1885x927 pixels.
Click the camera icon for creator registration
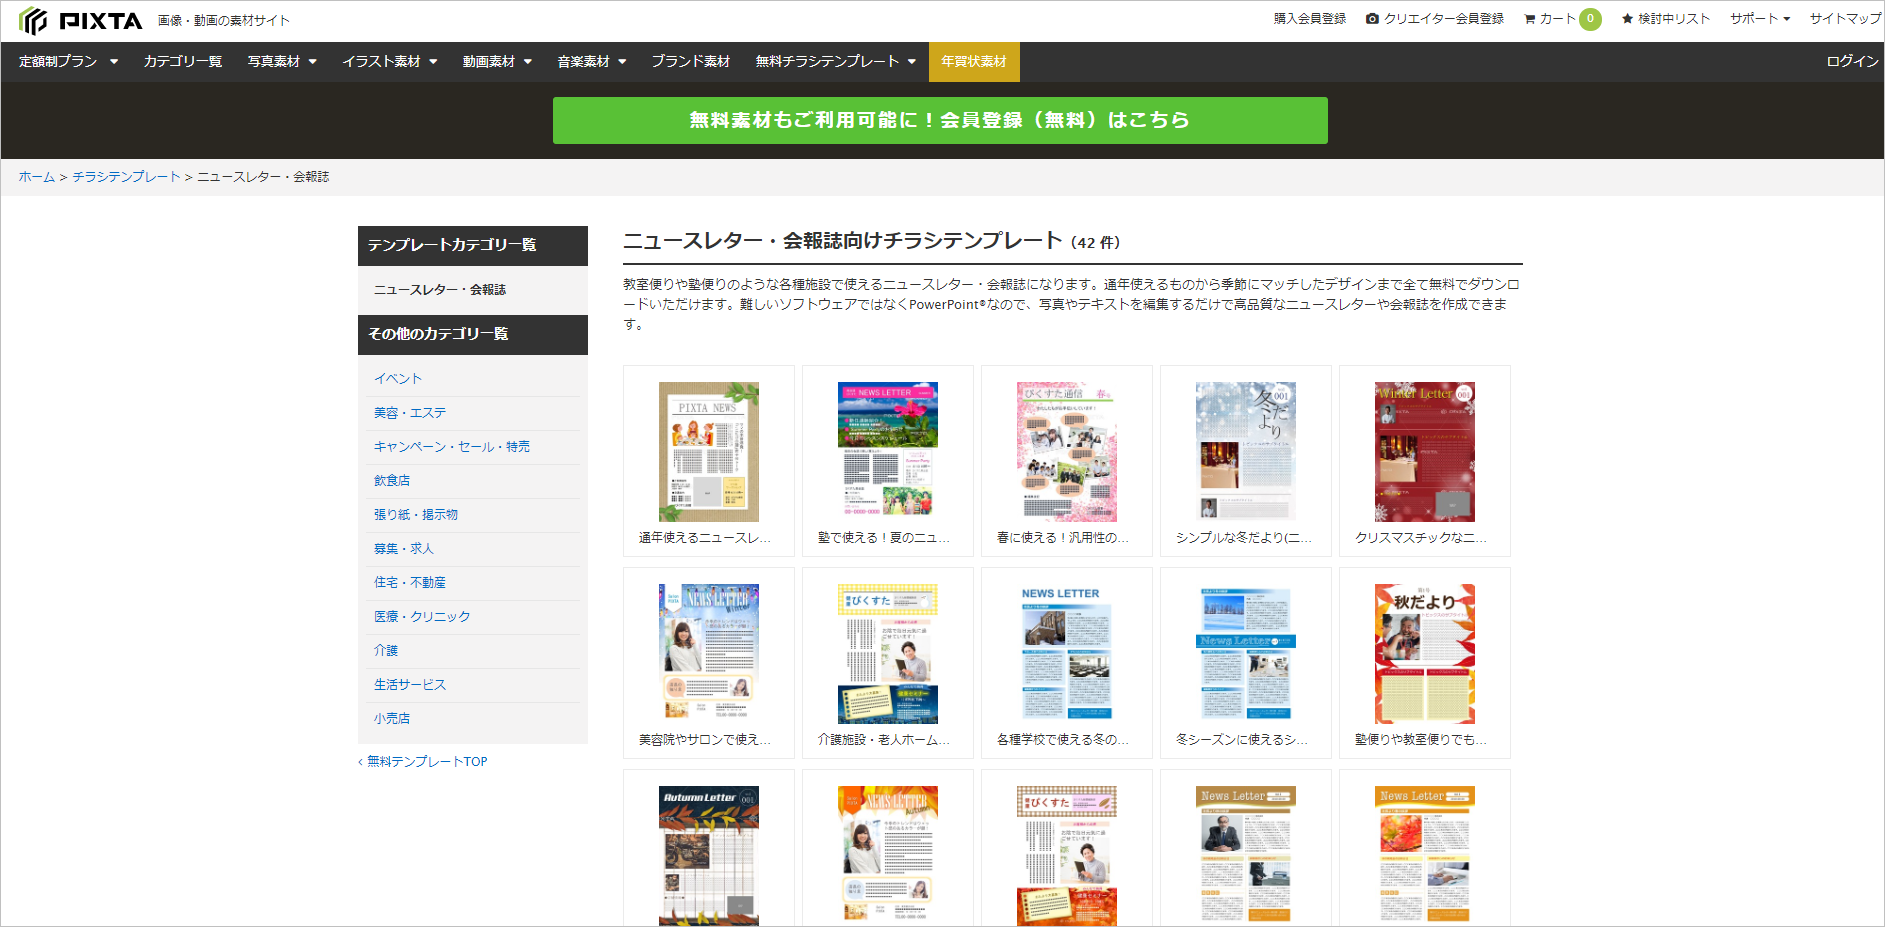[1372, 19]
